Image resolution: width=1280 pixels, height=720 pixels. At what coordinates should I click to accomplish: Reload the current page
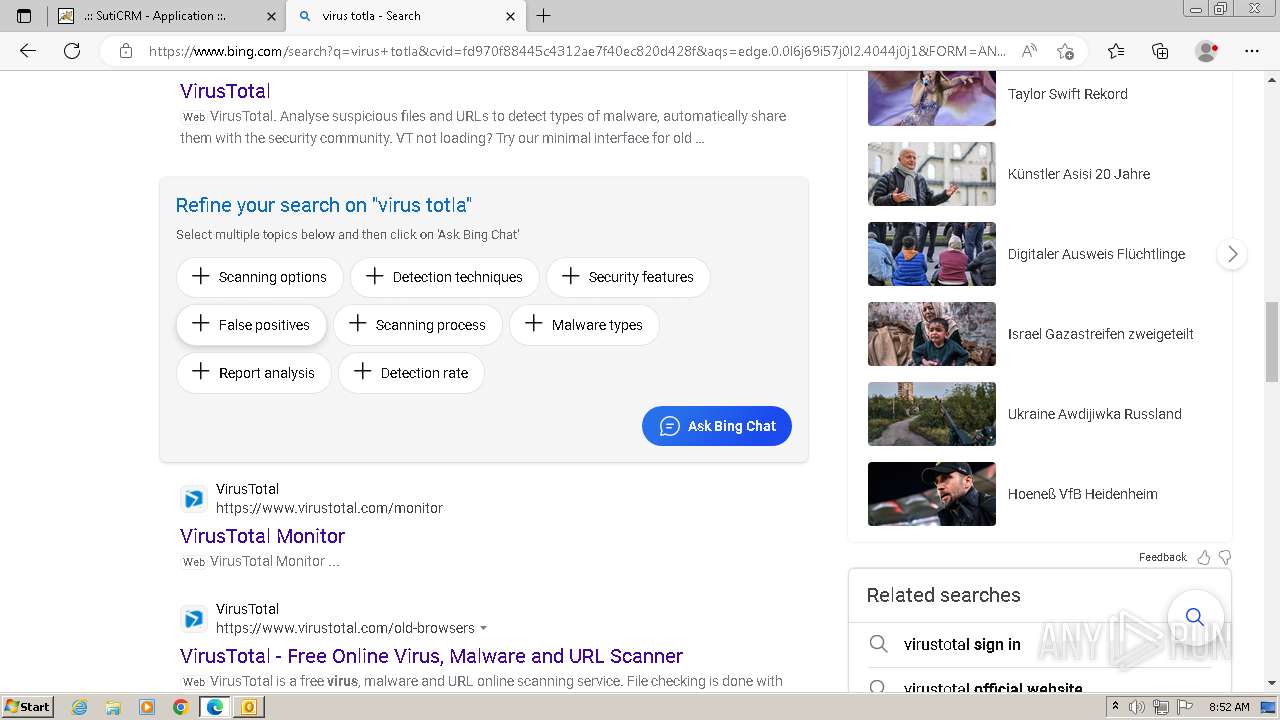click(72, 51)
